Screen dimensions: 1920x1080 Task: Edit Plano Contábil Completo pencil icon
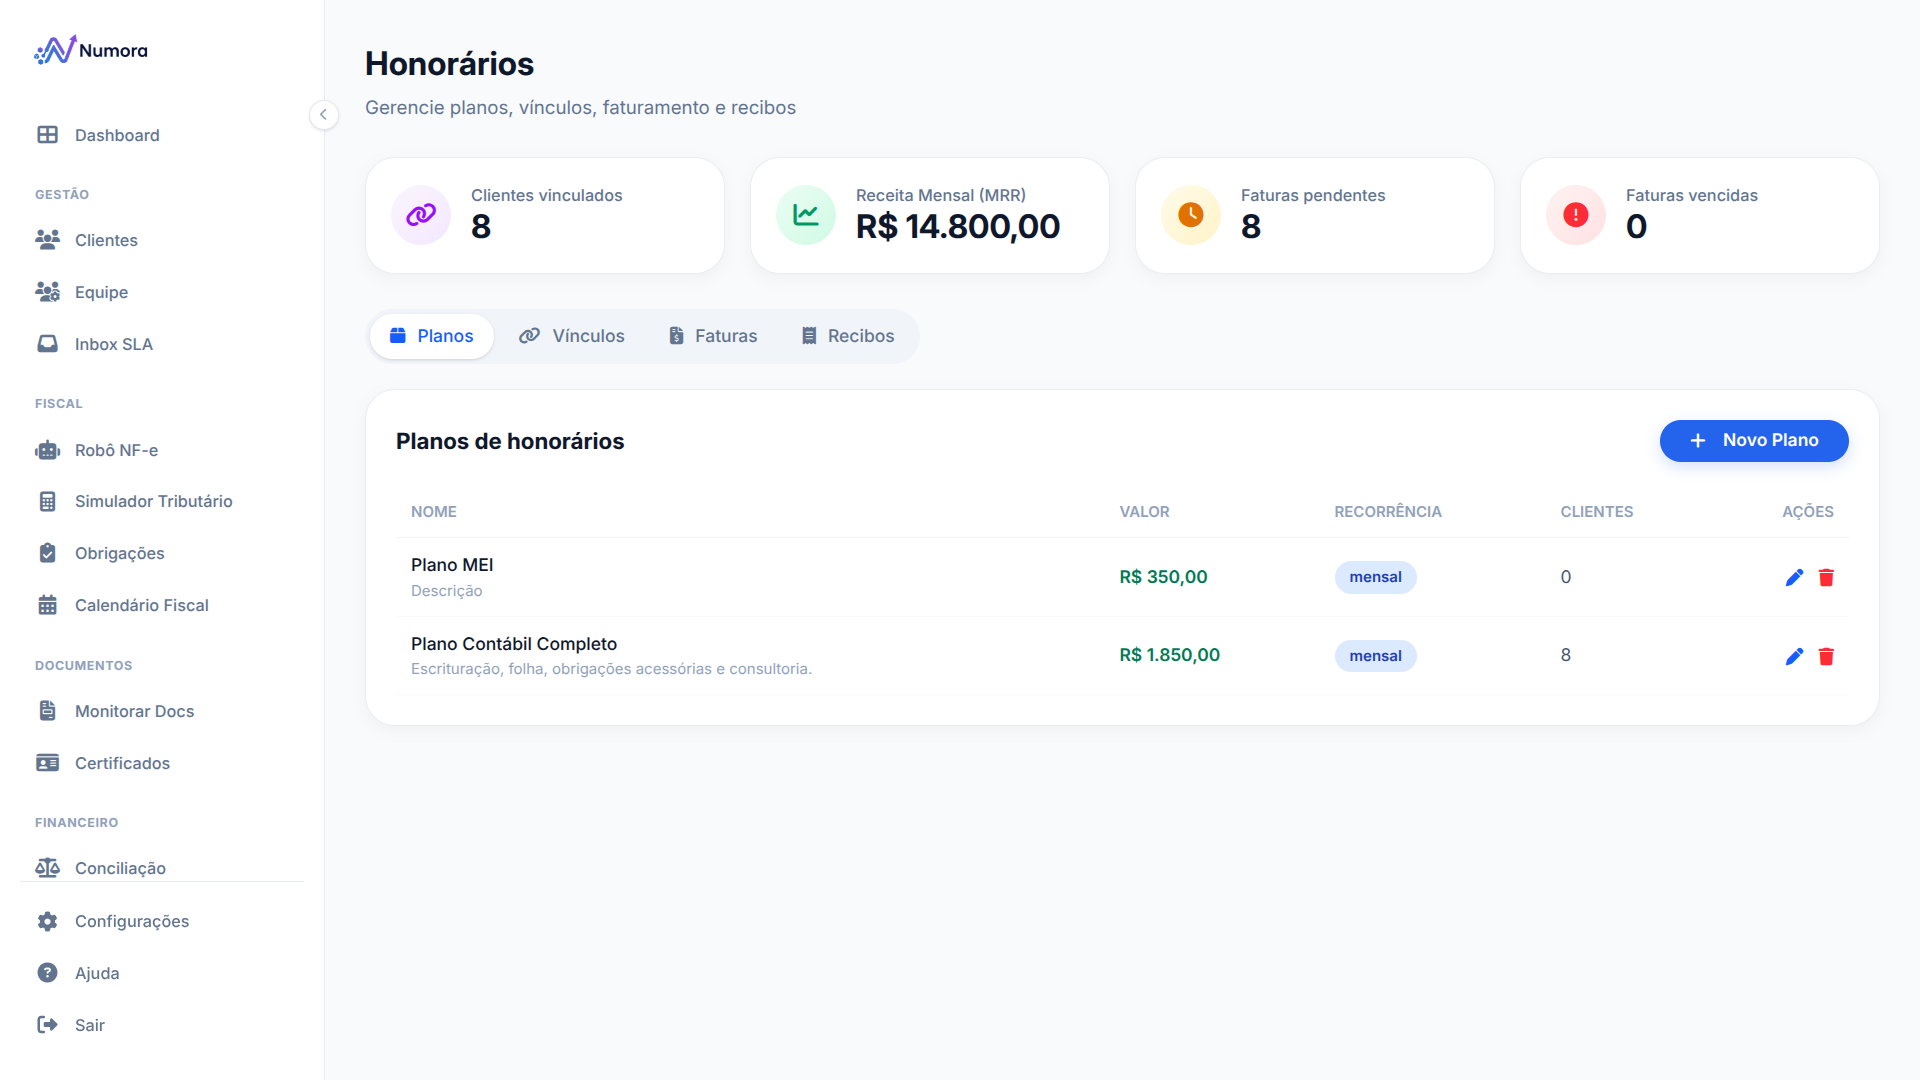point(1794,656)
